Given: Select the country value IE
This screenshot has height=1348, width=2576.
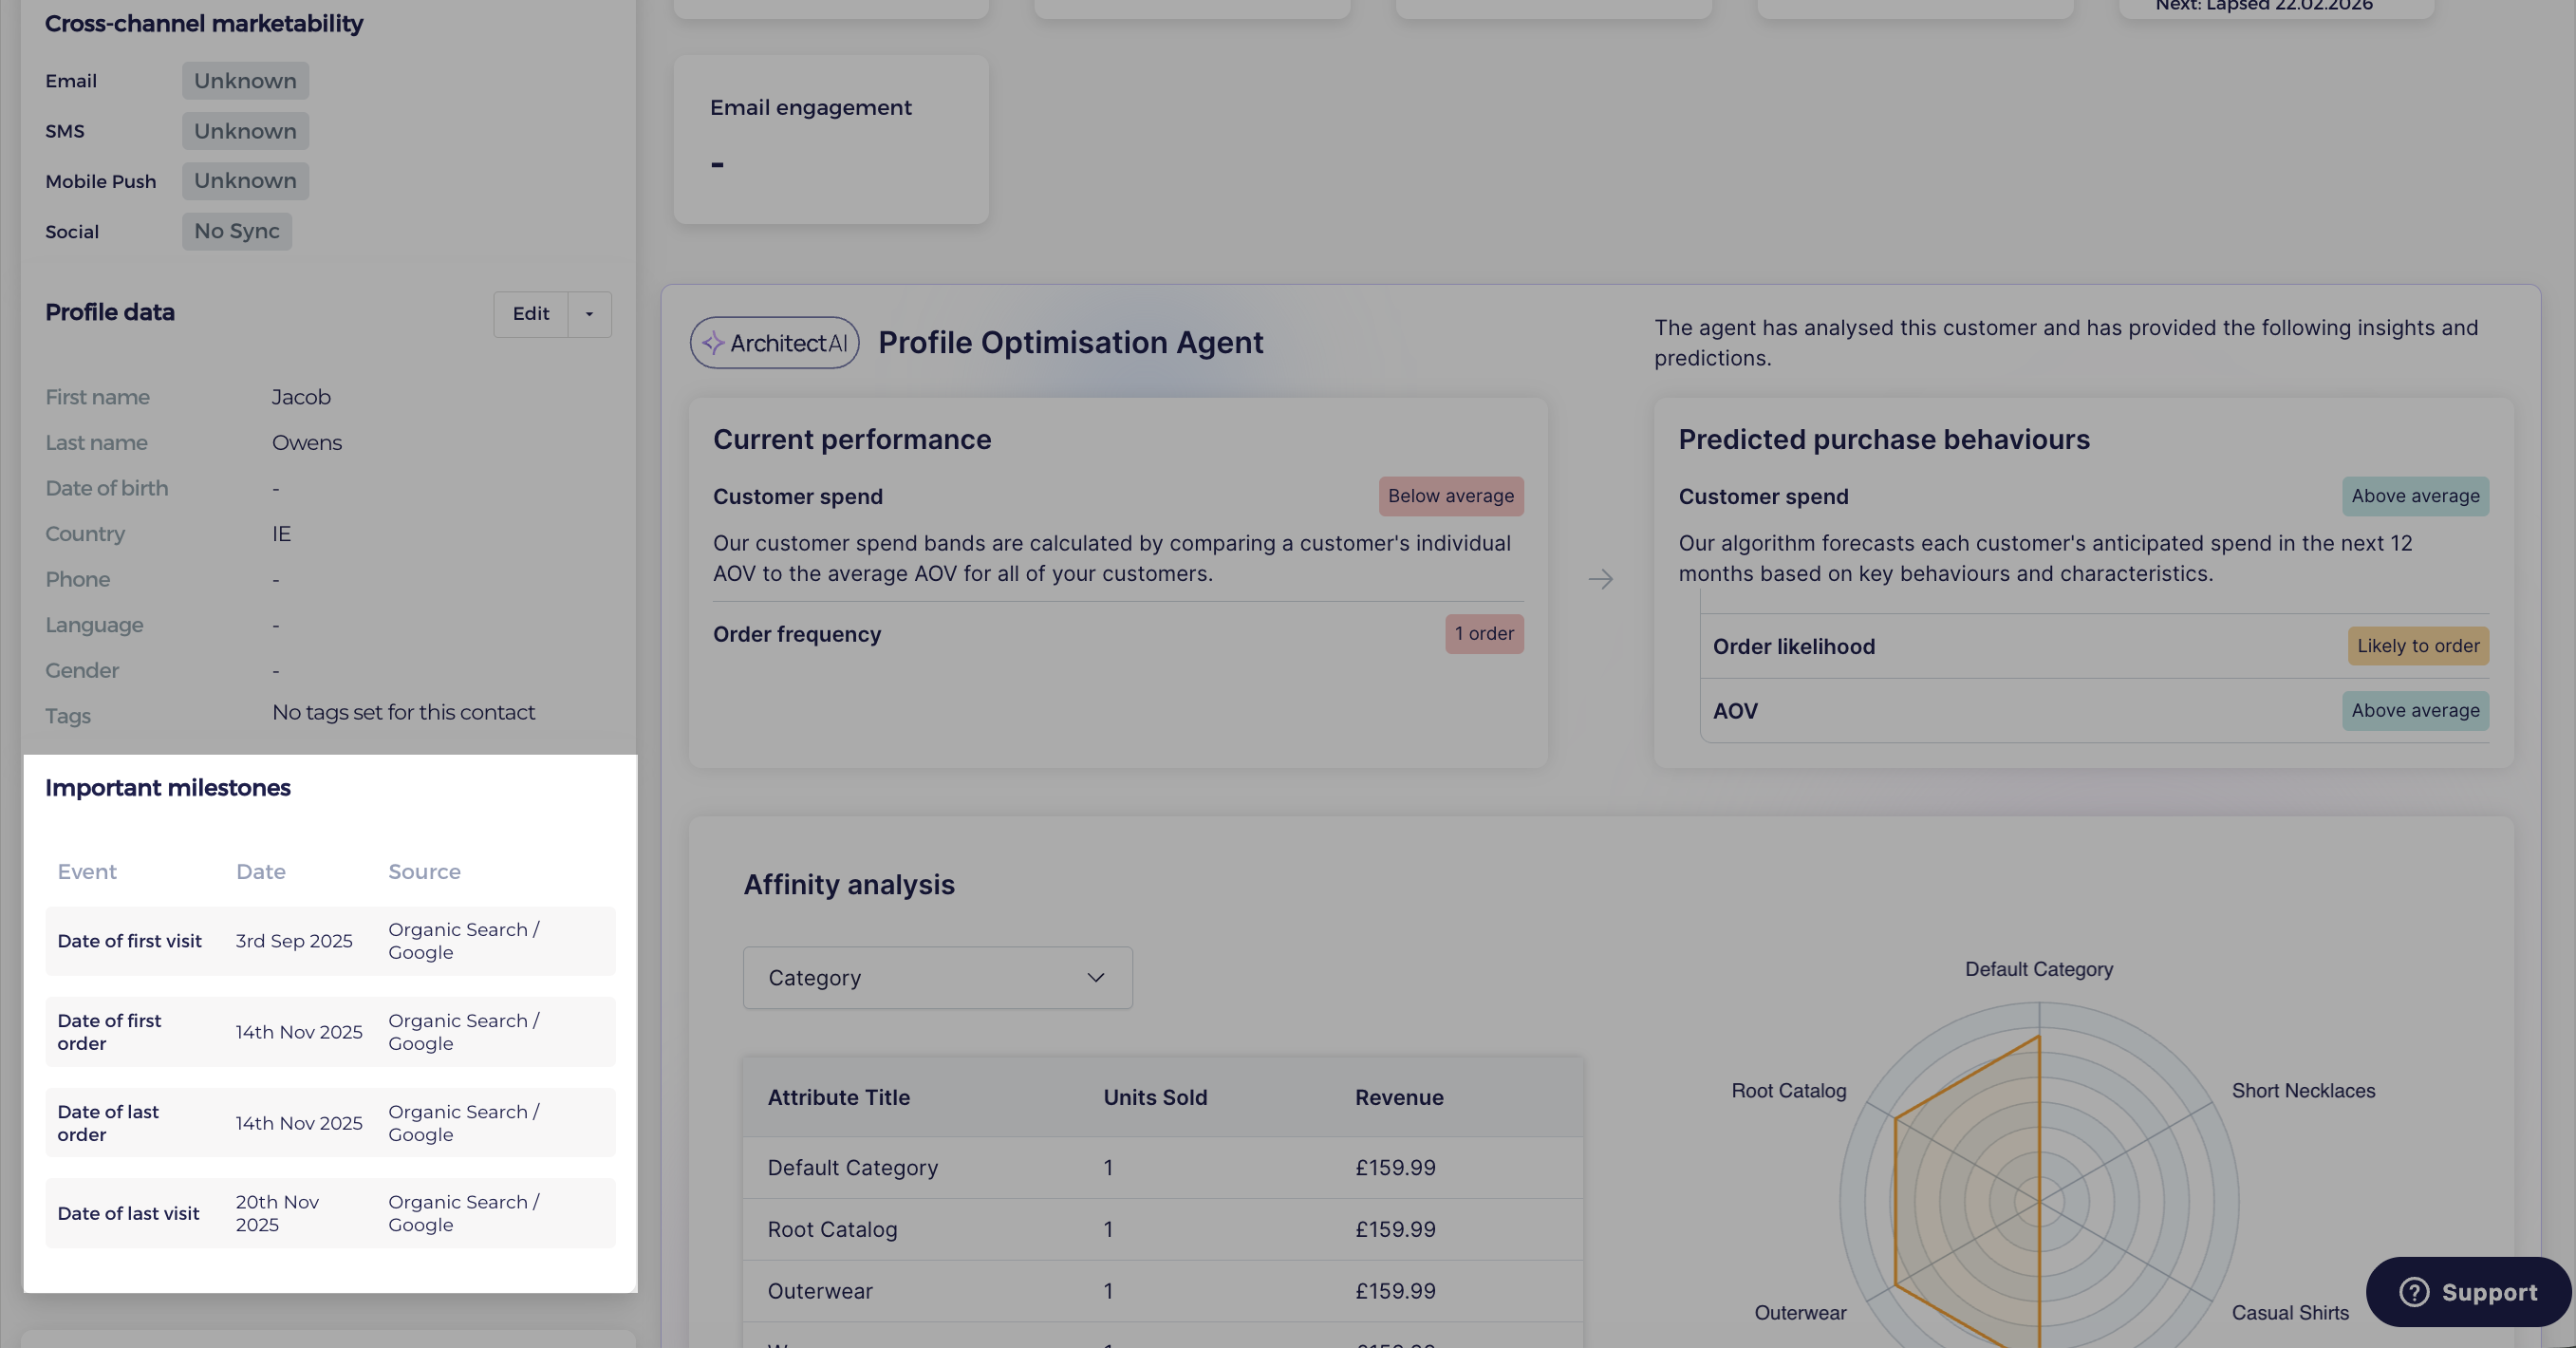Looking at the screenshot, I should [281, 534].
